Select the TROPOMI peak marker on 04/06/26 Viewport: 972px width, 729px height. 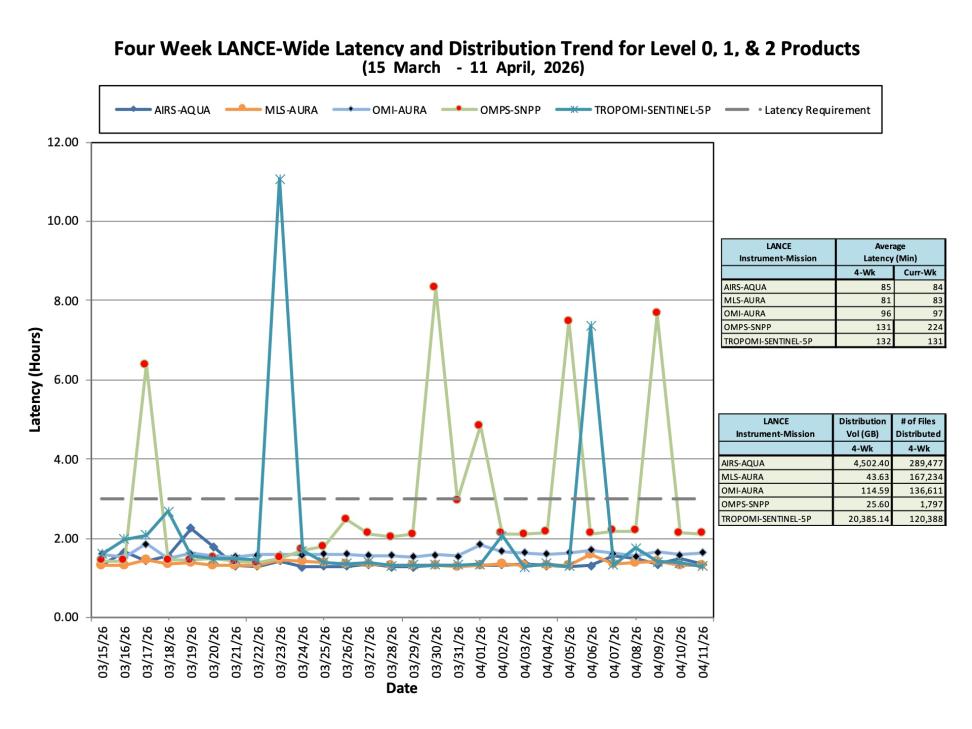tap(591, 326)
